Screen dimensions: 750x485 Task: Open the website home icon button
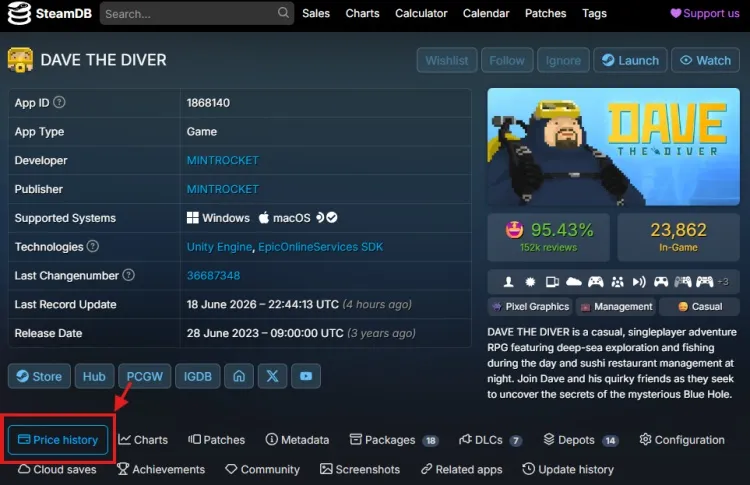pyautogui.click(x=239, y=376)
